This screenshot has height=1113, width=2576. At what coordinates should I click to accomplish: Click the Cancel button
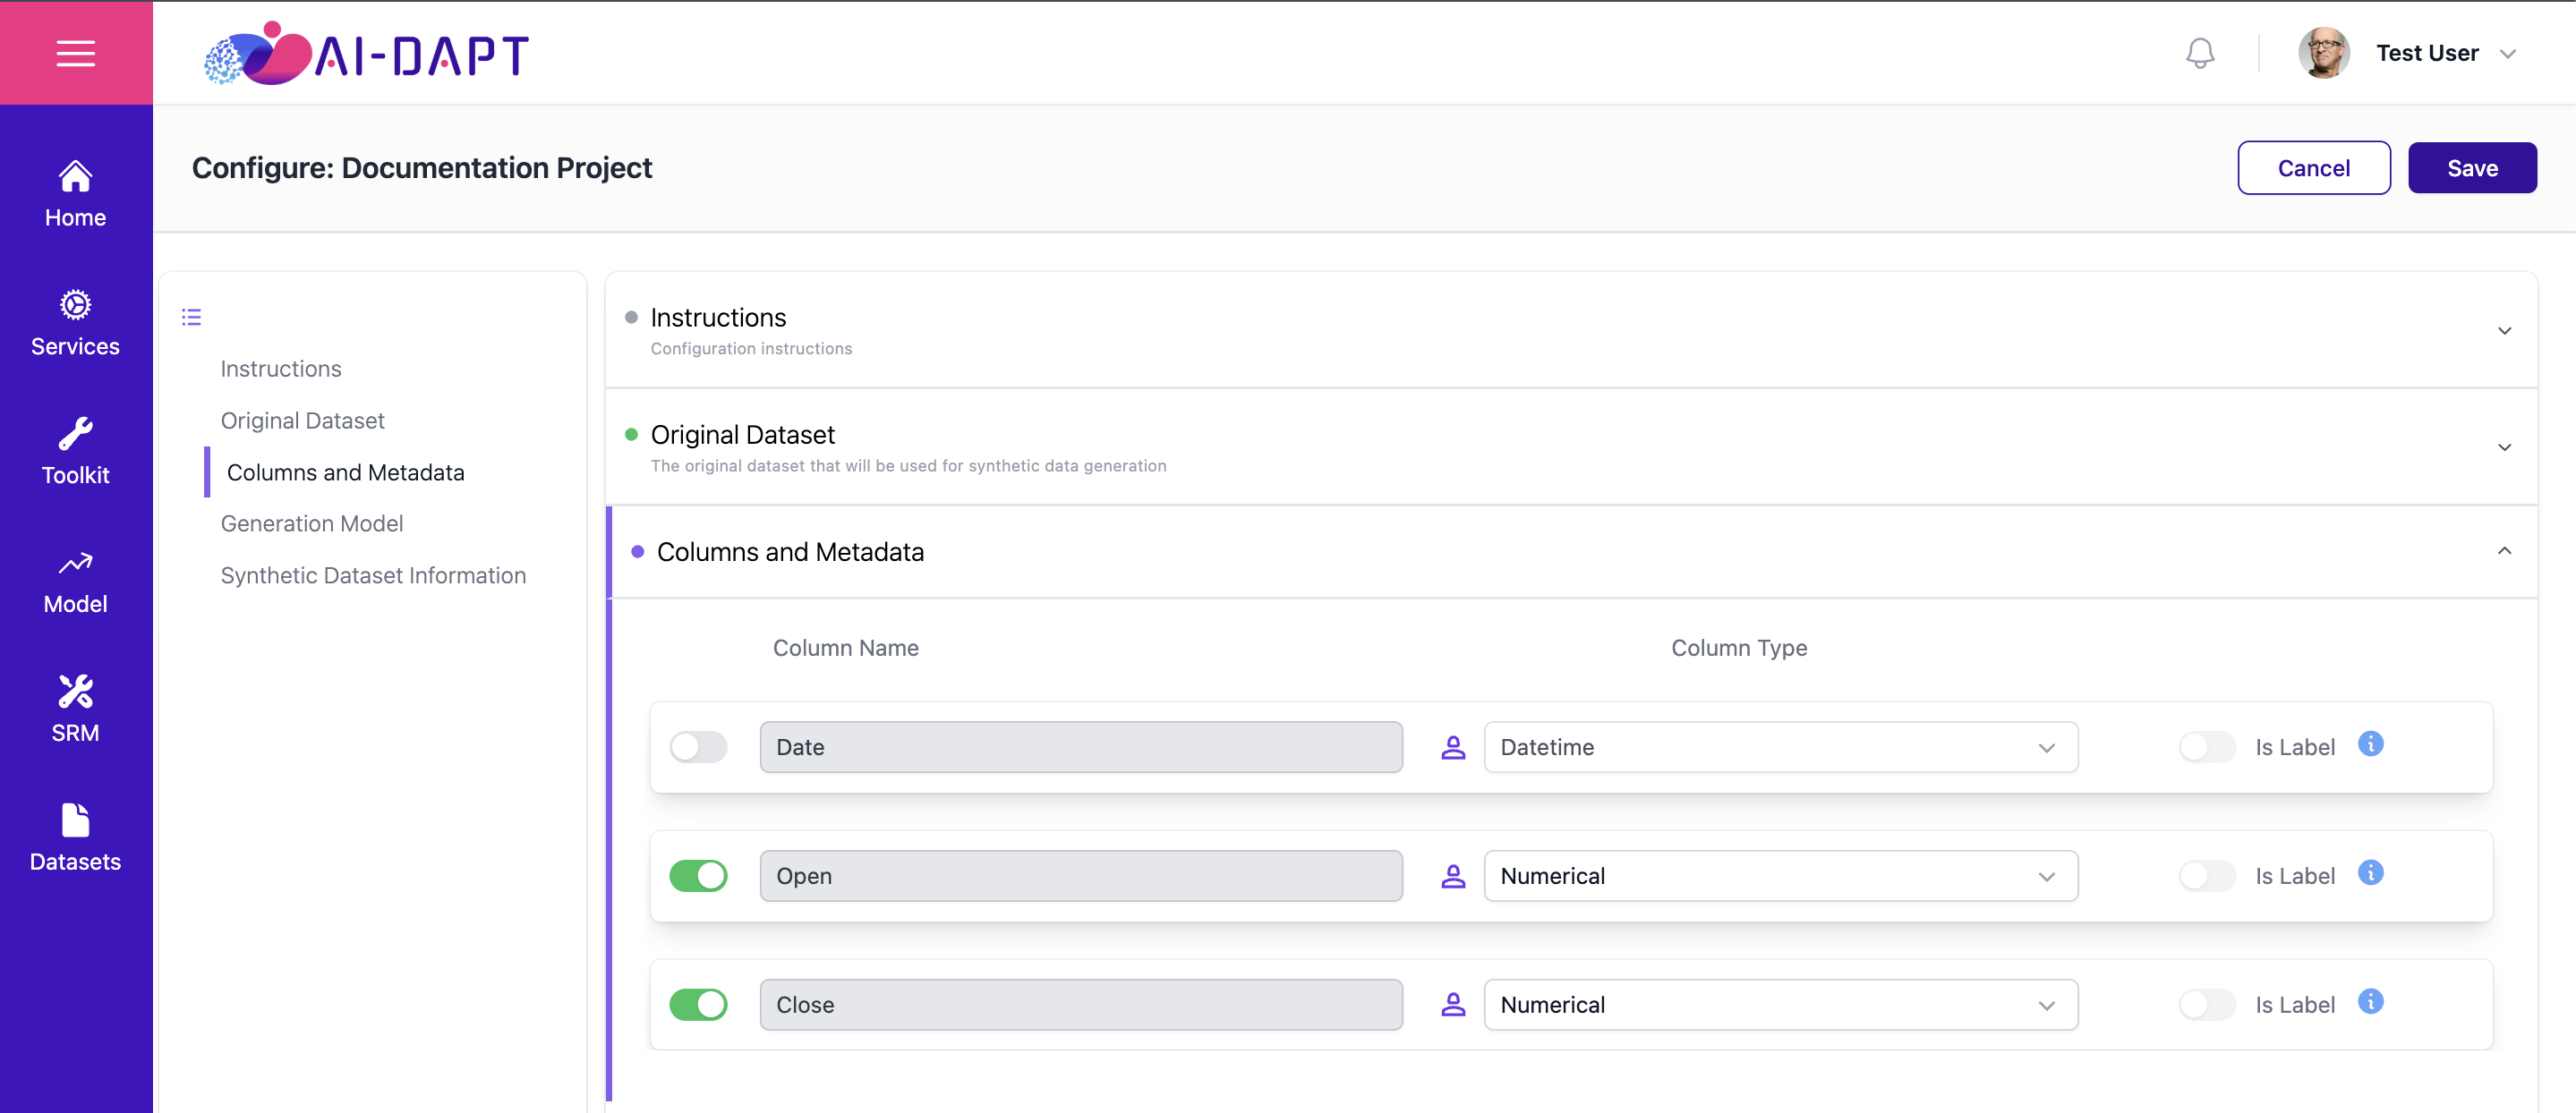2314,168
